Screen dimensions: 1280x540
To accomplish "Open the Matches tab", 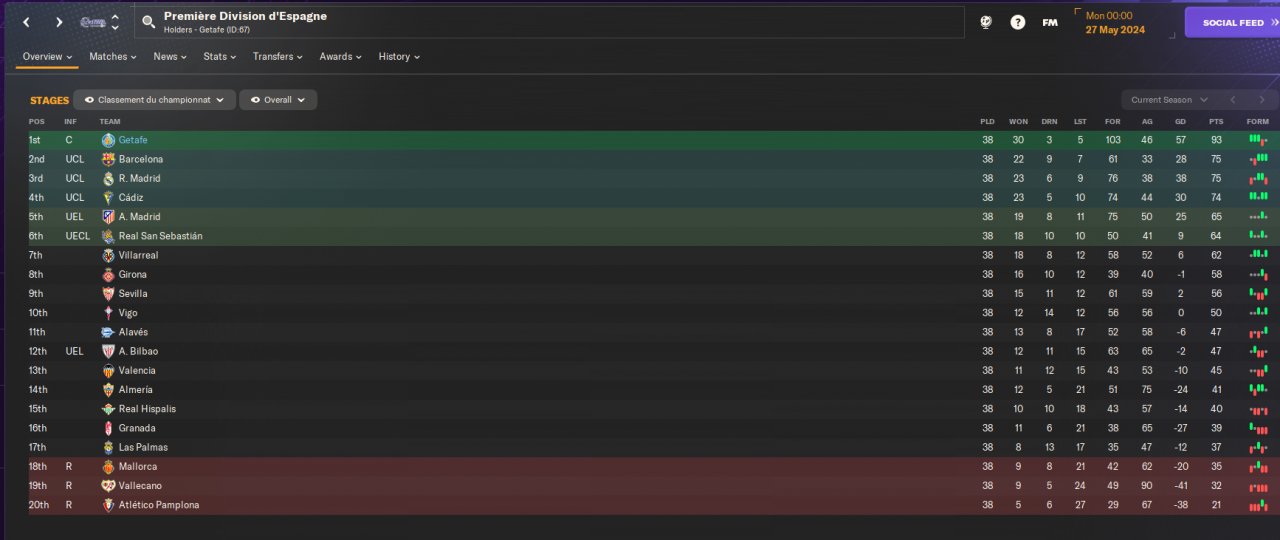I will [113, 57].
